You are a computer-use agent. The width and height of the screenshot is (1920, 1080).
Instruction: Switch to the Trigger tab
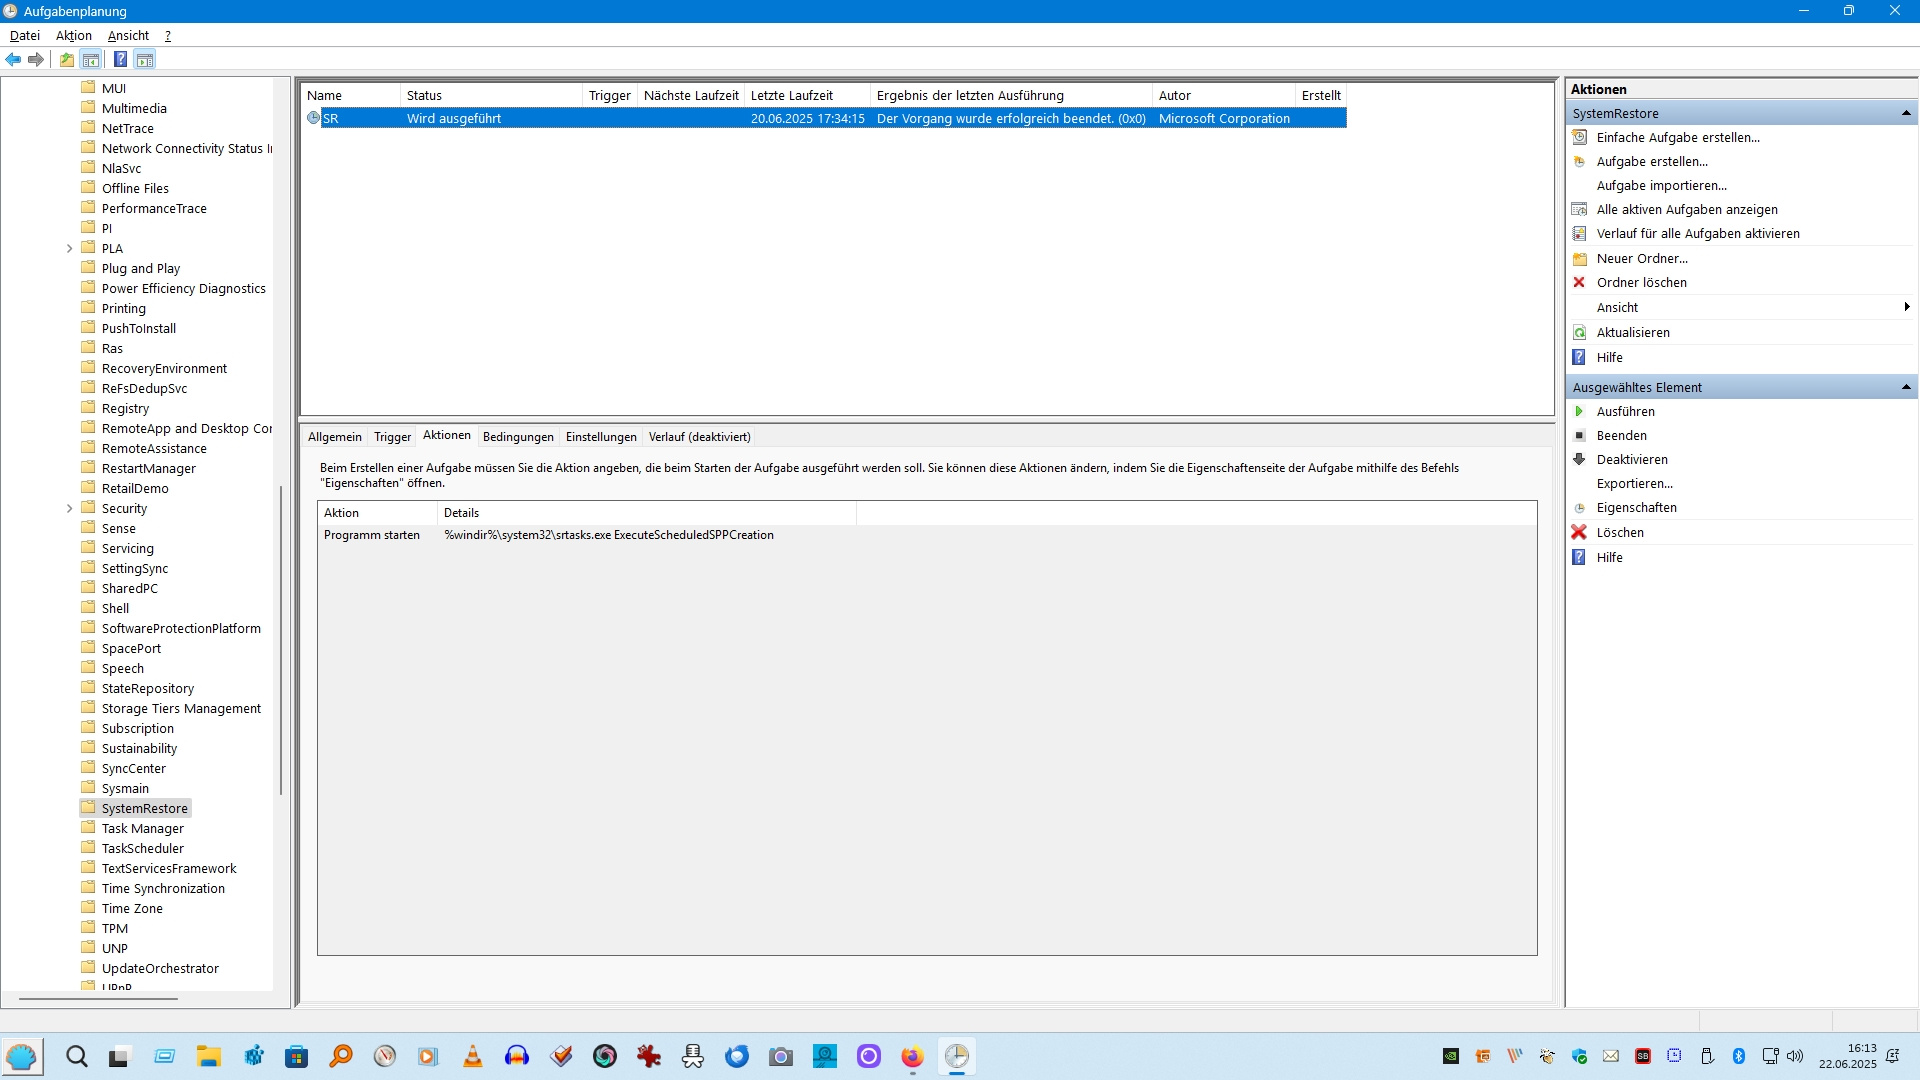pyautogui.click(x=392, y=437)
